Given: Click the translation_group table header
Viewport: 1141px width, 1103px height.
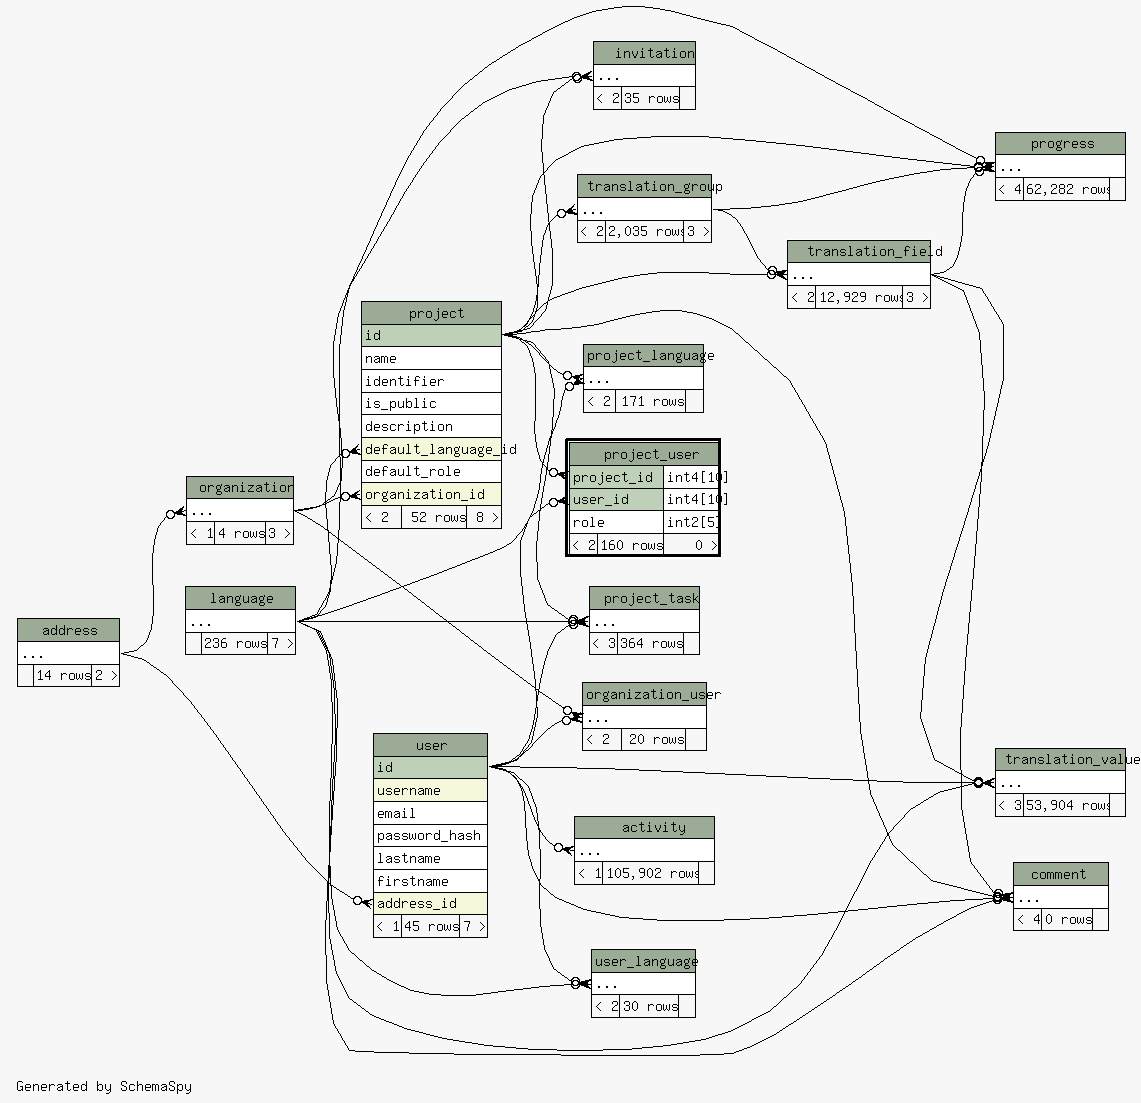Looking at the screenshot, I should point(644,186).
